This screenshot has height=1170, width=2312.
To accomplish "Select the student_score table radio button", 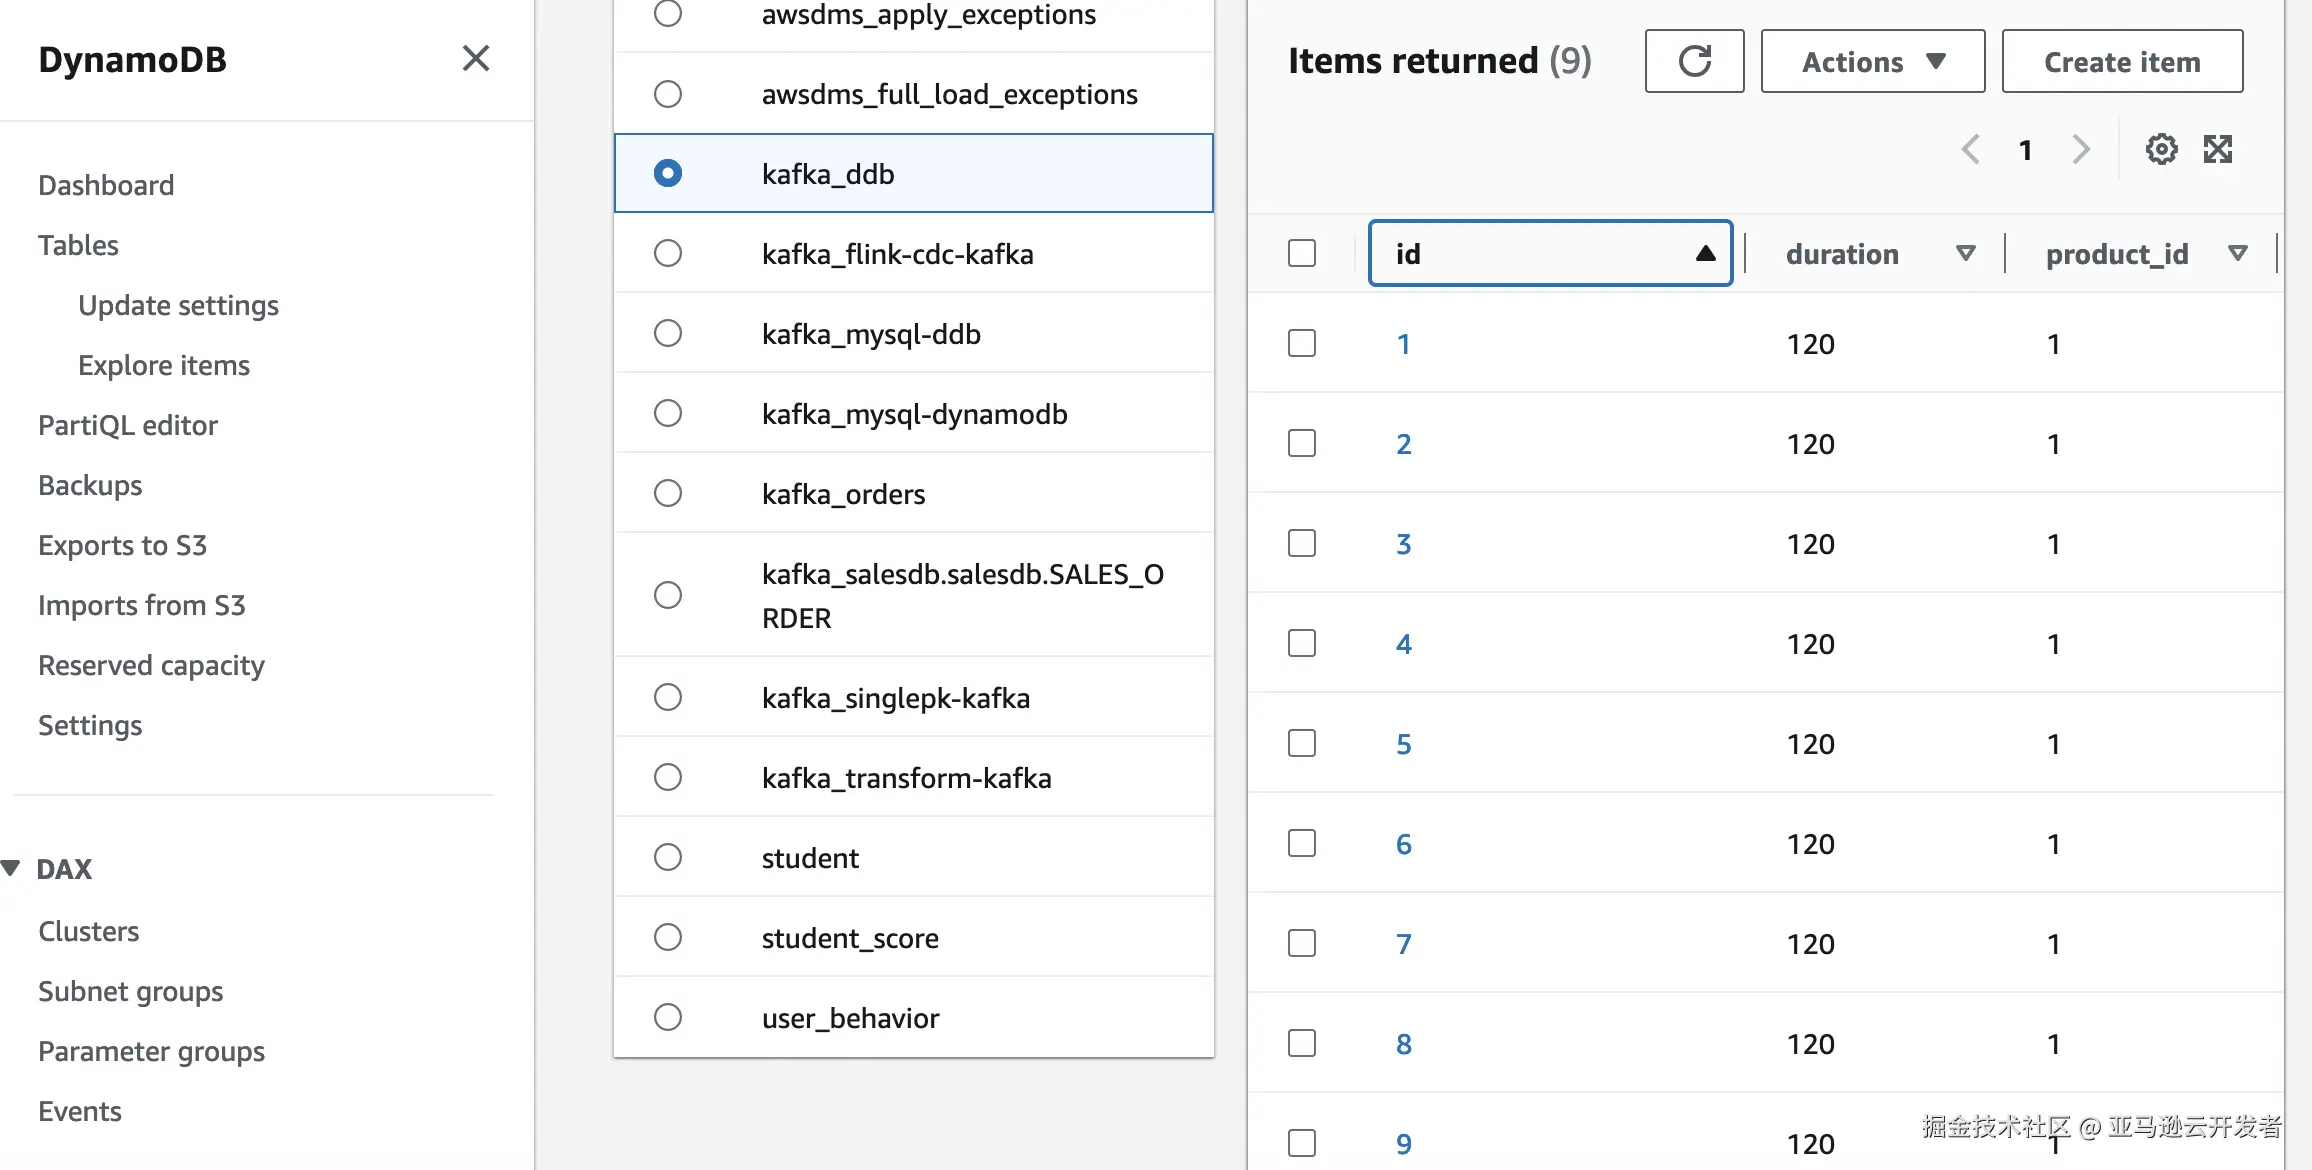I will [x=668, y=938].
